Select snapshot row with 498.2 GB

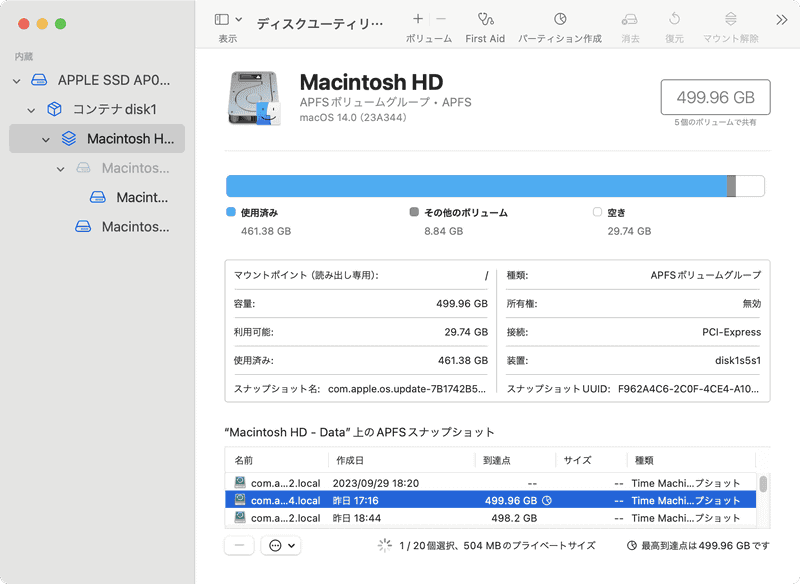(x=490, y=518)
